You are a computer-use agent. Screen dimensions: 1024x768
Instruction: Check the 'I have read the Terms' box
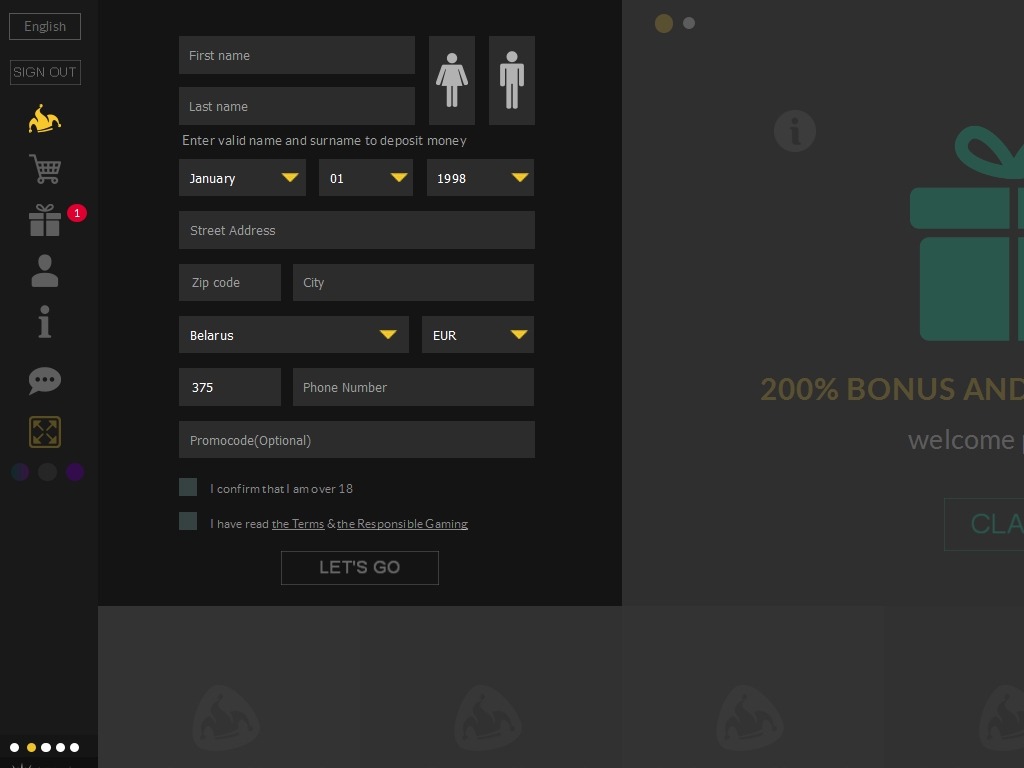(x=188, y=521)
